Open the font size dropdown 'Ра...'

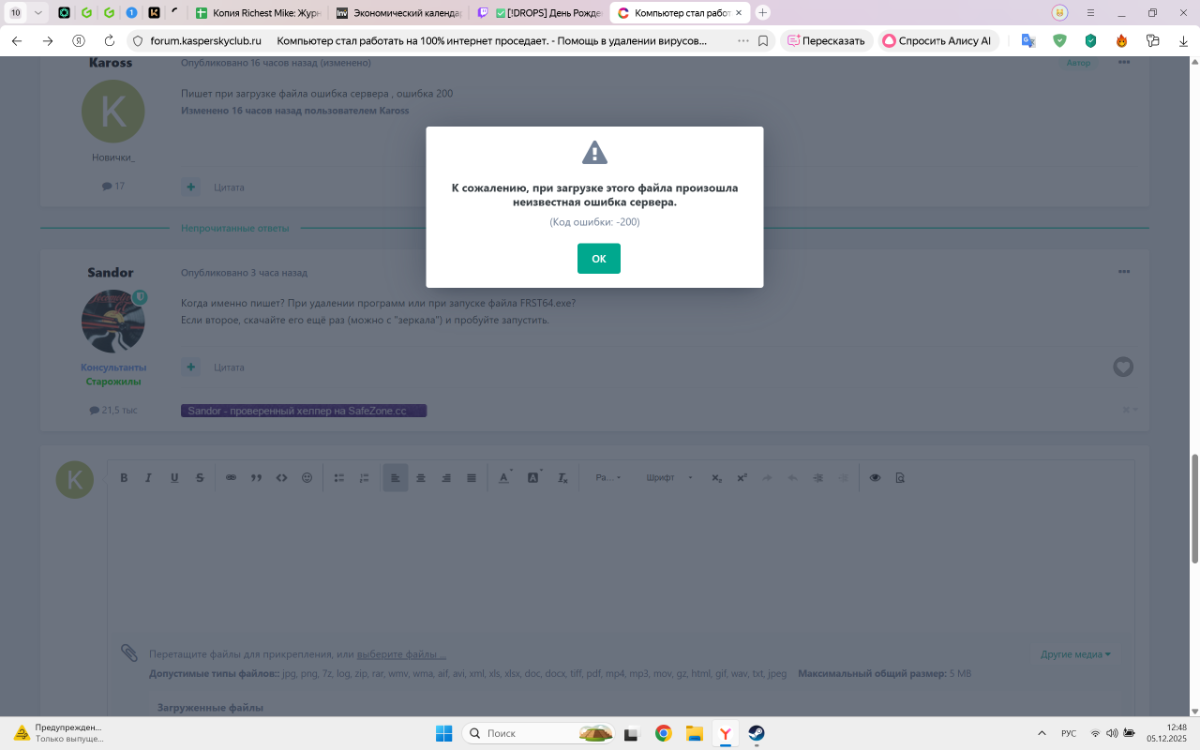click(608, 478)
